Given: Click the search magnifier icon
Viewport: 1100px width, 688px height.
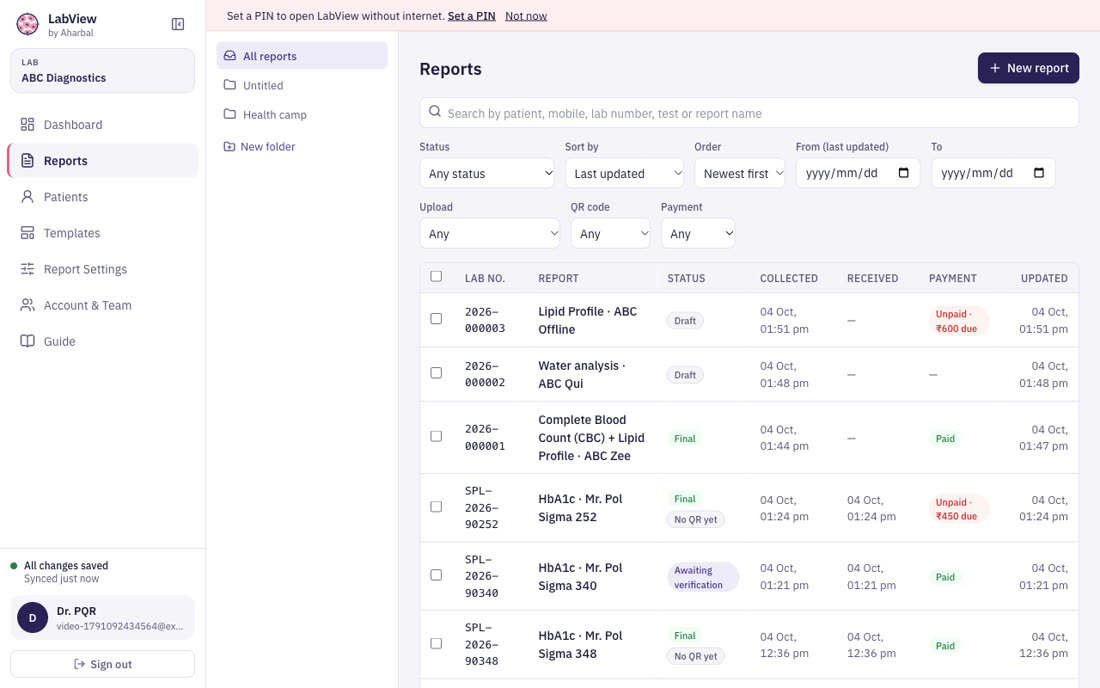Looking at the screenshot, I should pyautogui.click(x=435, y=112).
